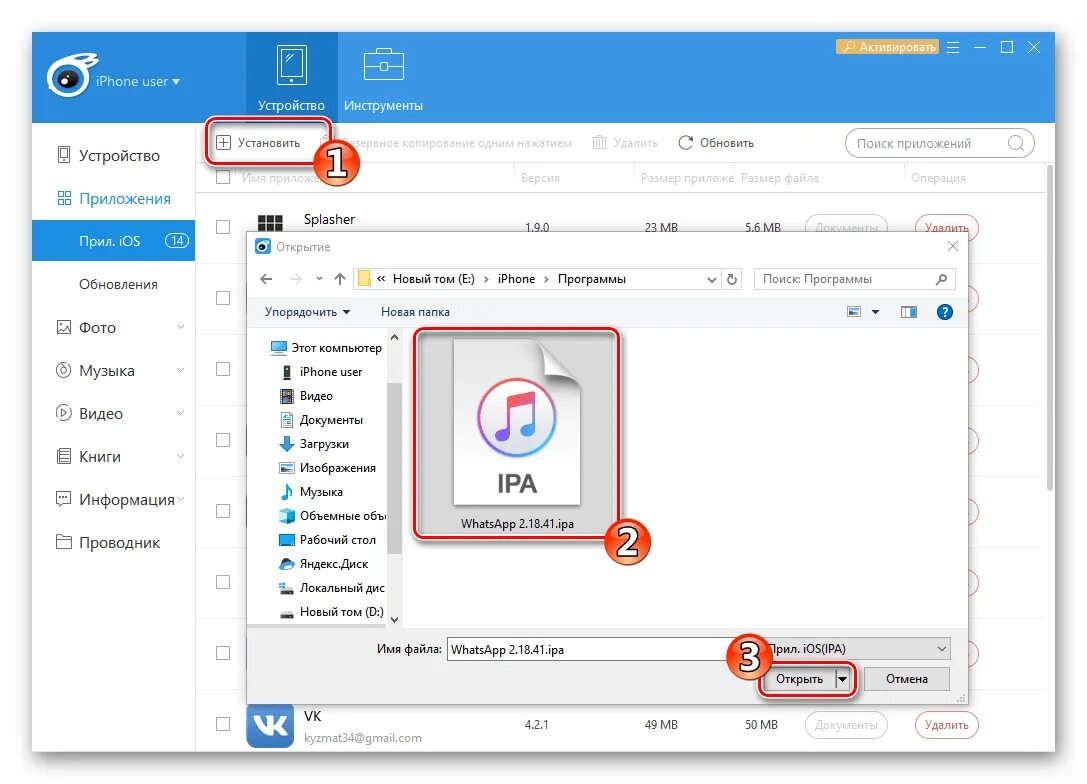Click the Отмена button
Image resolution: width=1087 pixels, height=784 pixels.
point(907,679)
